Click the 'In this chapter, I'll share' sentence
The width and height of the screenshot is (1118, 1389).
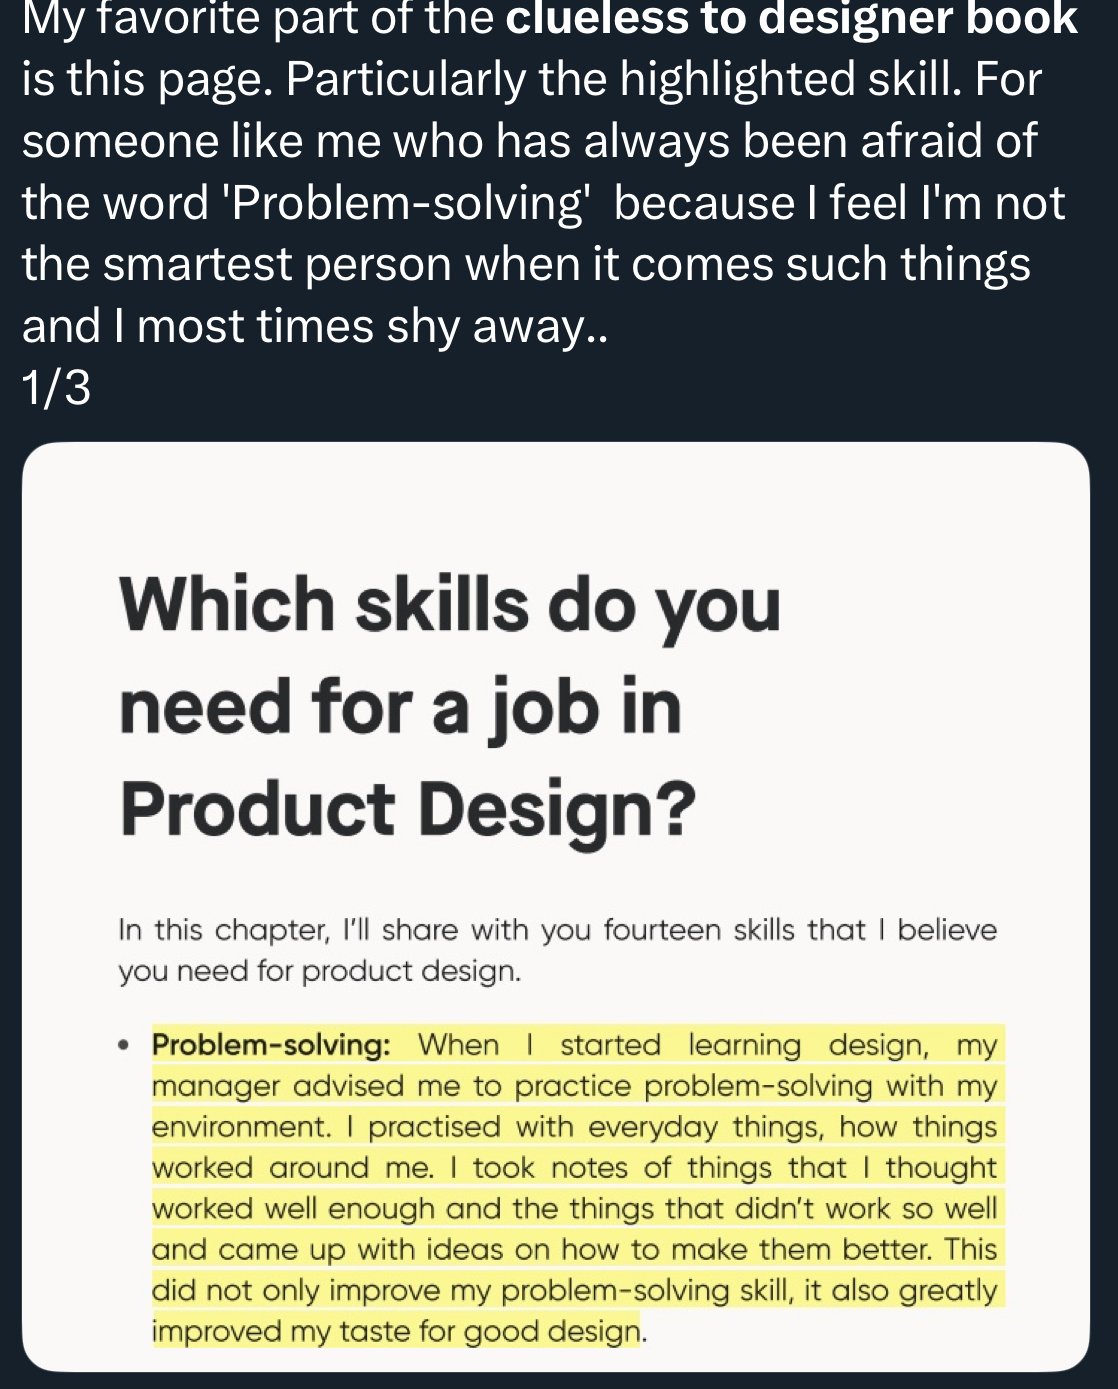290,930
